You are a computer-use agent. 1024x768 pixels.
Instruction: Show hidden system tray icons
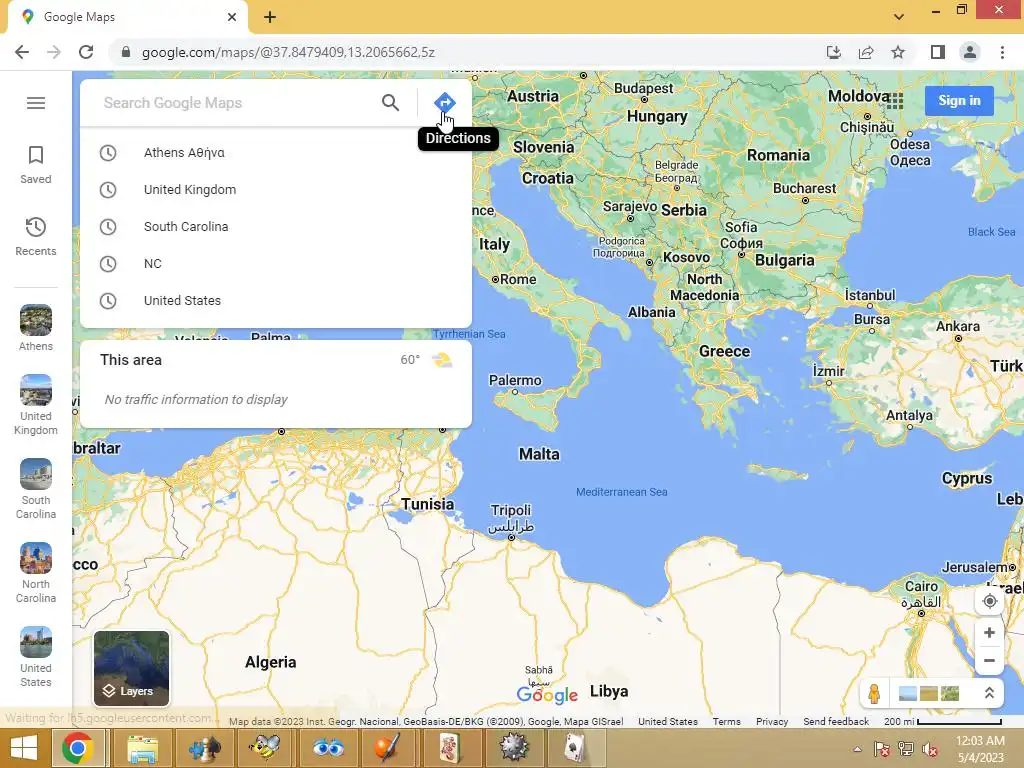(857, 749)
